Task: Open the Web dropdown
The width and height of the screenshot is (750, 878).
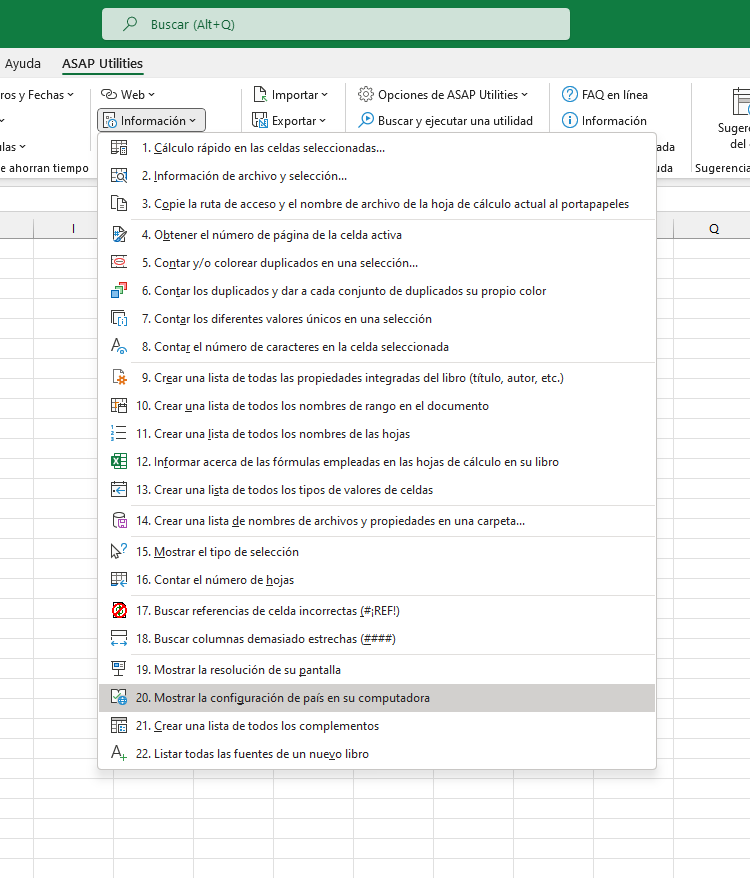Action: click(x=128, y=95)
